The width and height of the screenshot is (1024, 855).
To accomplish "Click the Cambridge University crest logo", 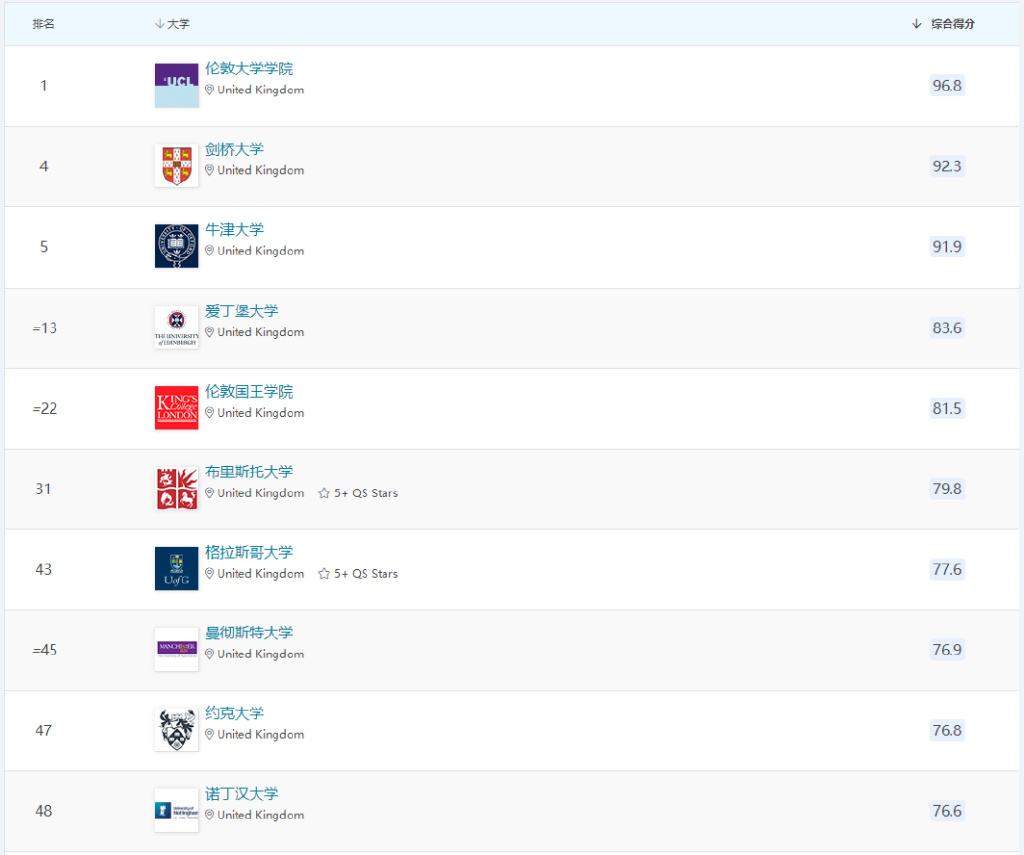I will [176, 166].
